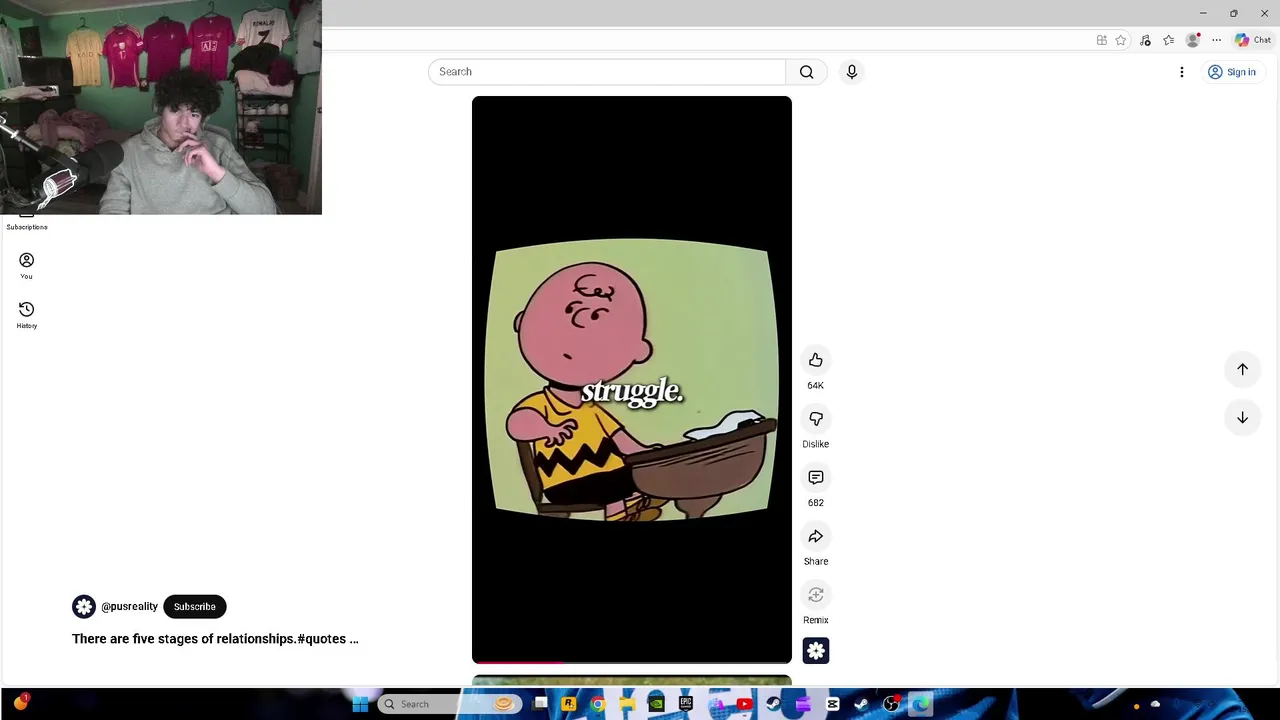Open File Explorer from taskbar

(627, 704)
